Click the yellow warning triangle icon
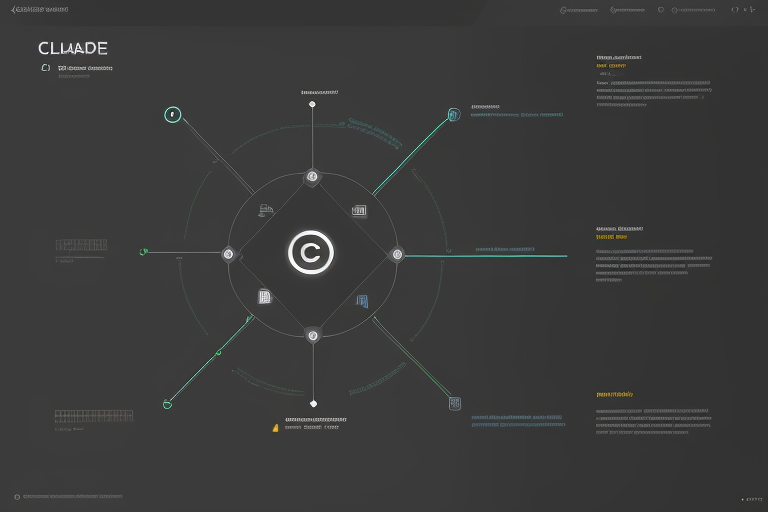This screenshot has height=512, width=768. [276, 427]
